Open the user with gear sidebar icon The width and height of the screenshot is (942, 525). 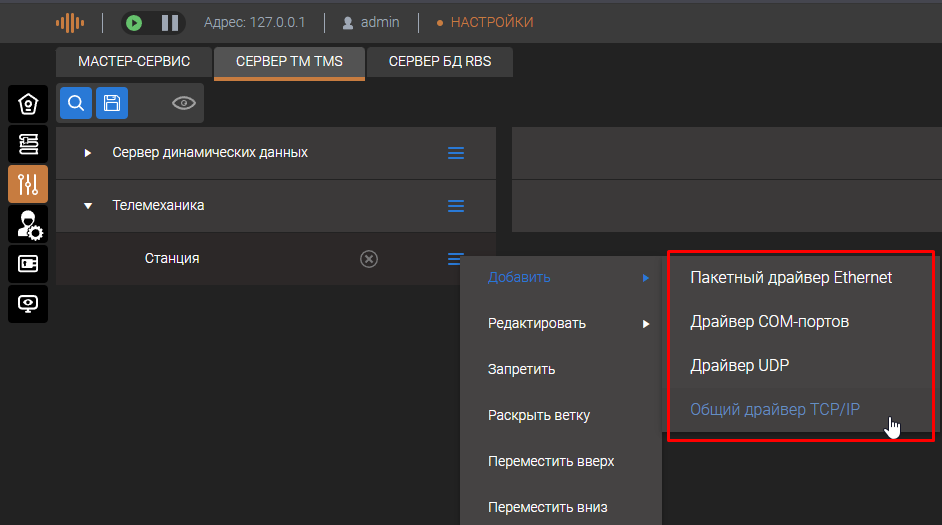(27, 224)
